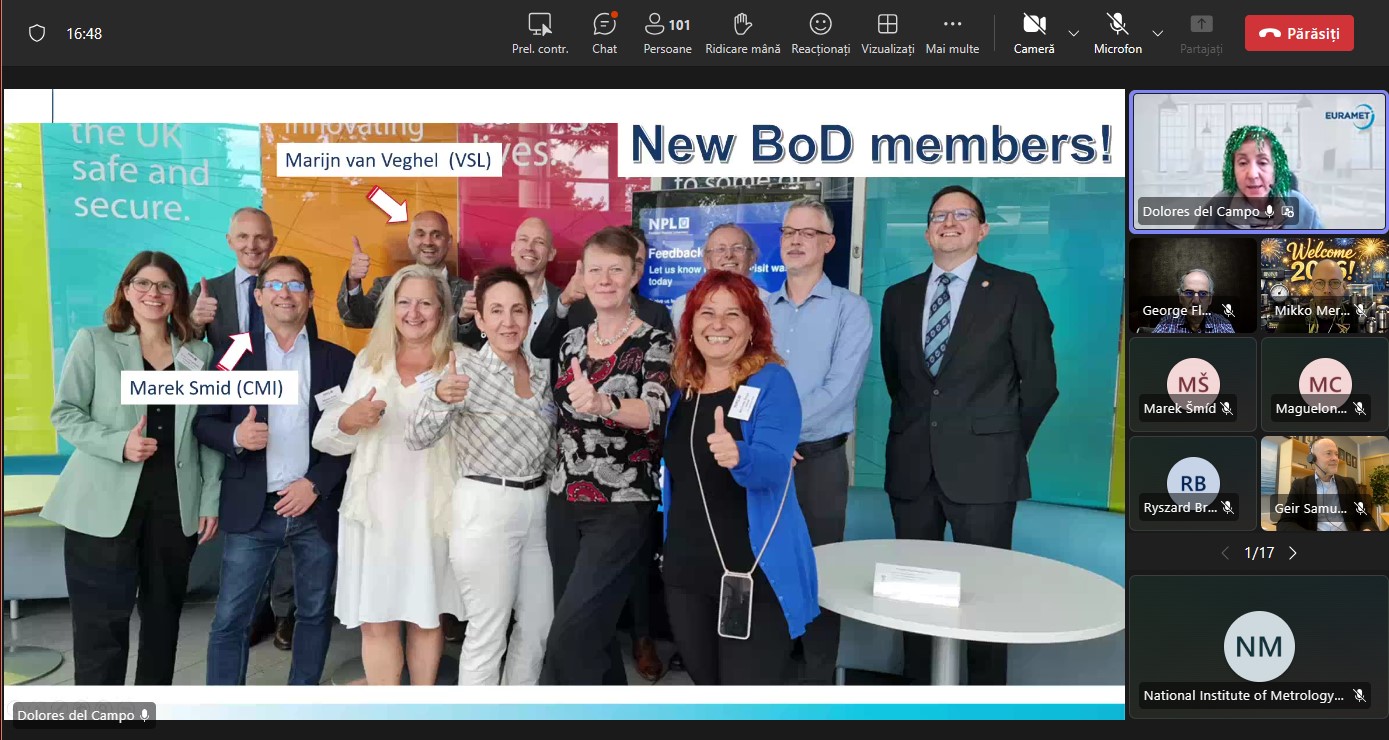This screenshot has height=740, width=1389.
Task: Click National Institute of Metrology NM tile
Action: pos(1258,646)
